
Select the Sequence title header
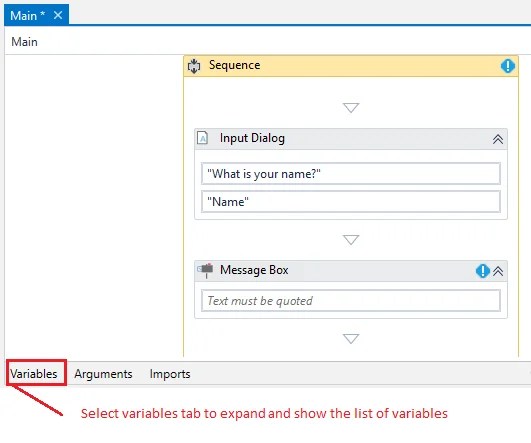click(351, 66)
